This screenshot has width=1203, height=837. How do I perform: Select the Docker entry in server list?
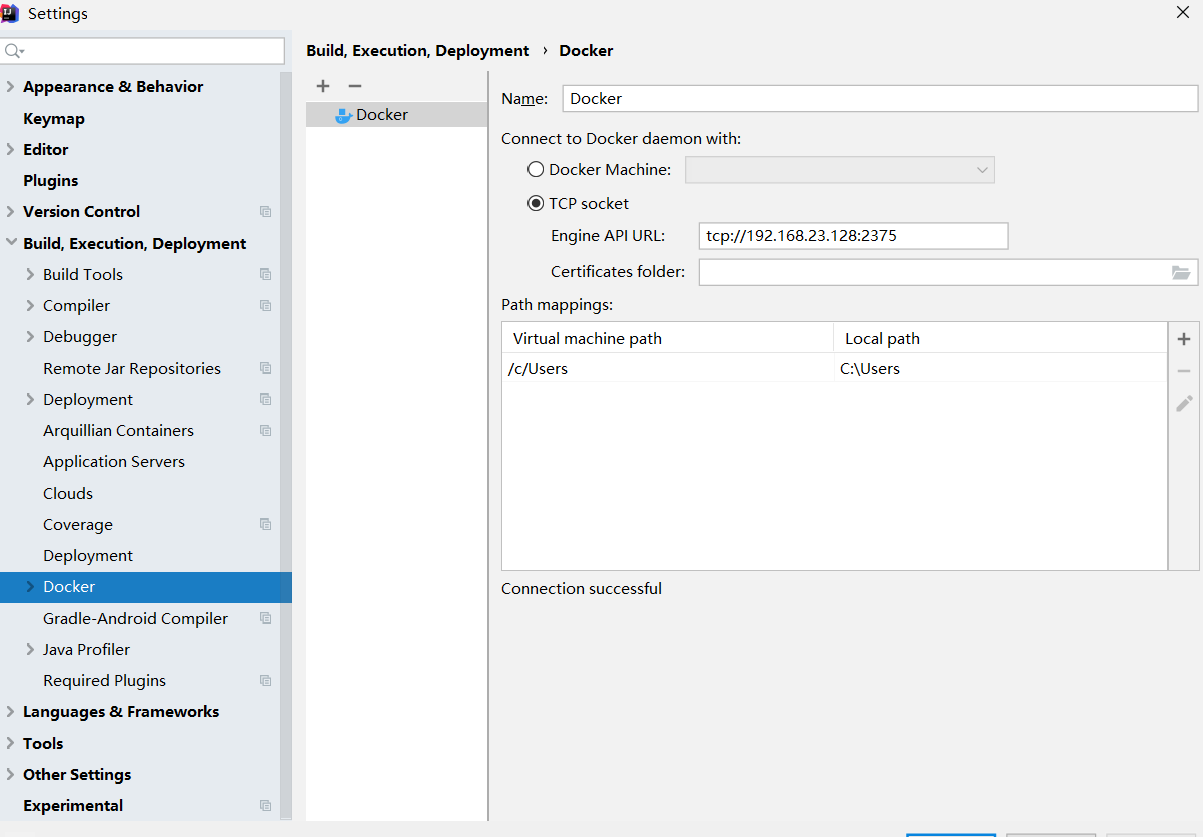tap(396, 115)
